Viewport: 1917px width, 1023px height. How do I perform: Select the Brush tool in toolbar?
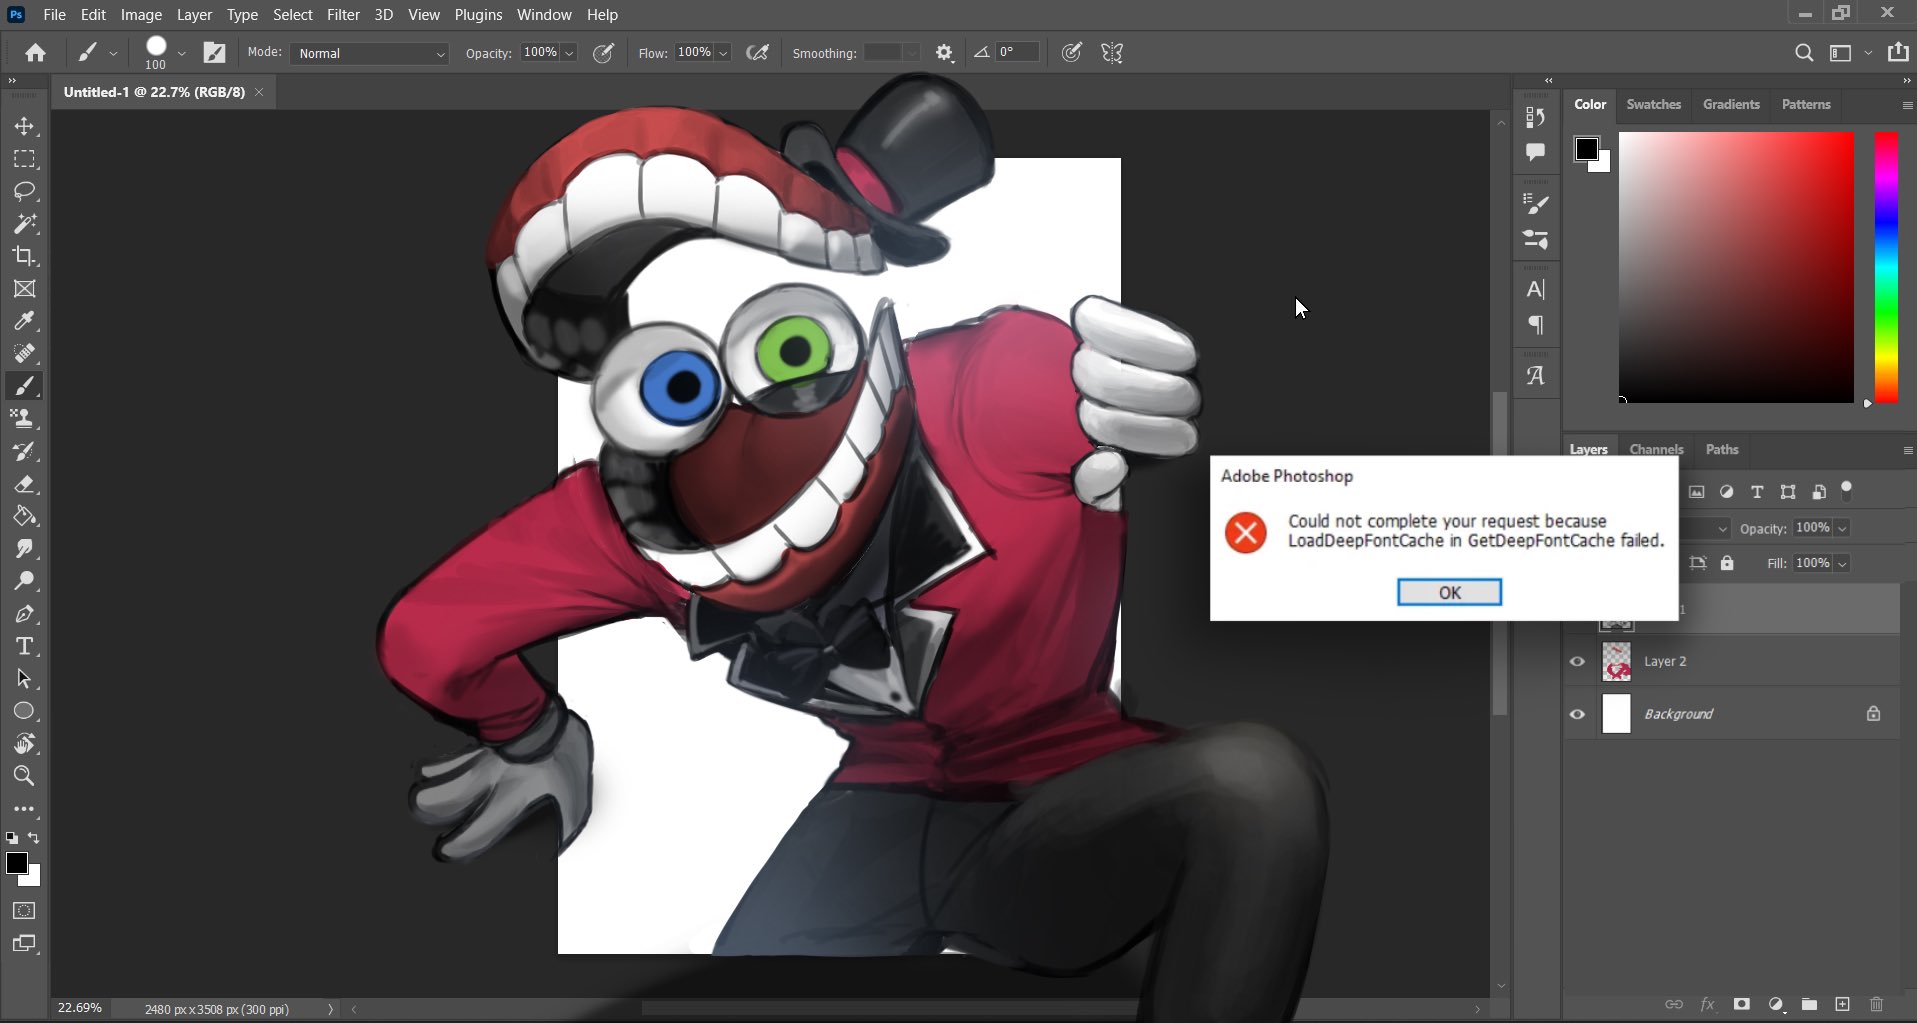coord(24,386)
